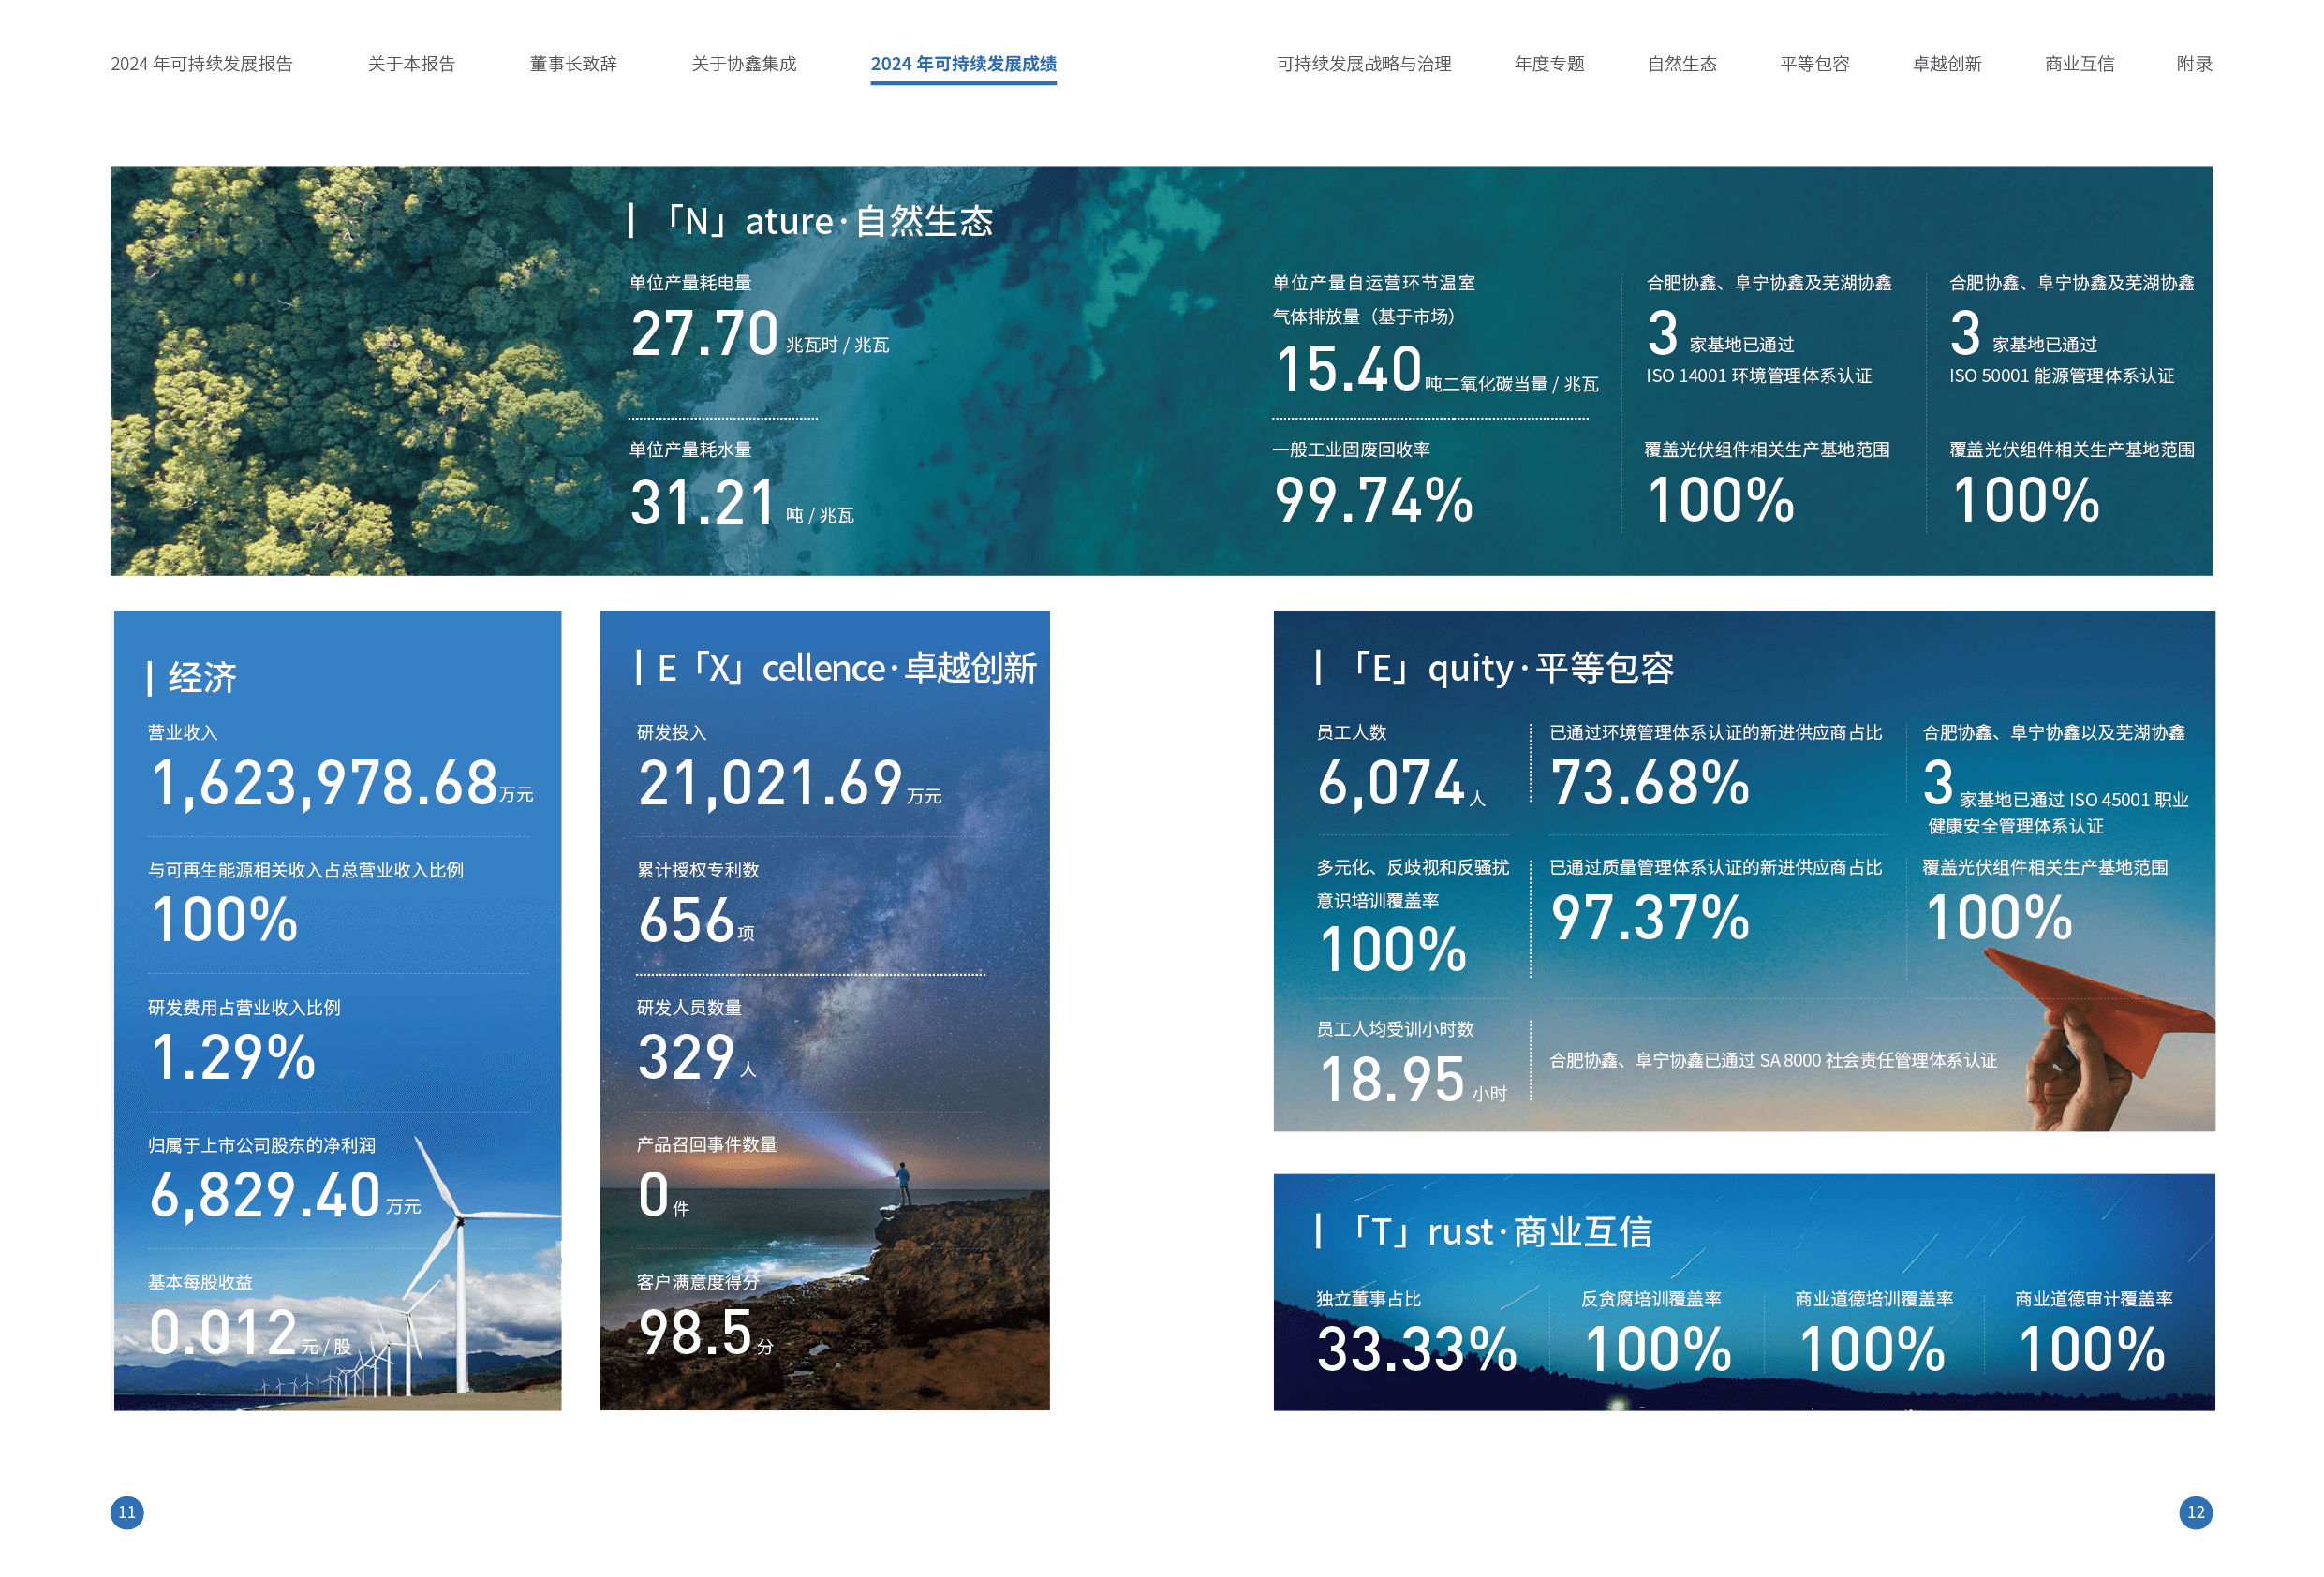Click the 2024年可持续发展报告 home title
Image resolution: width=2324 pixels, height=1577 pixels.
coord(201,64)
